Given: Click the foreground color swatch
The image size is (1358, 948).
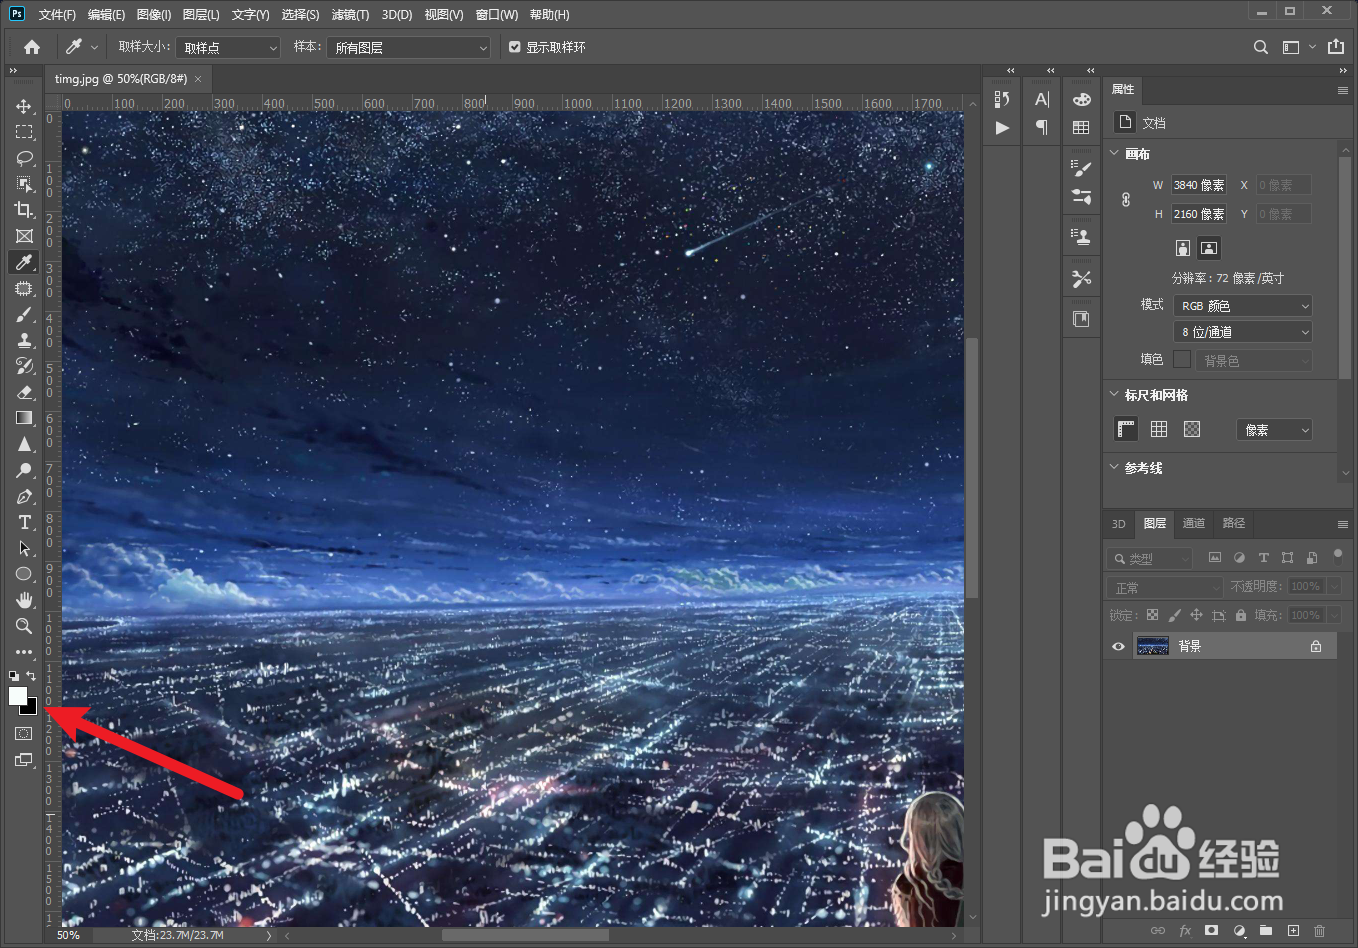Looking at the screenshot, I should (x=17, y=696).
